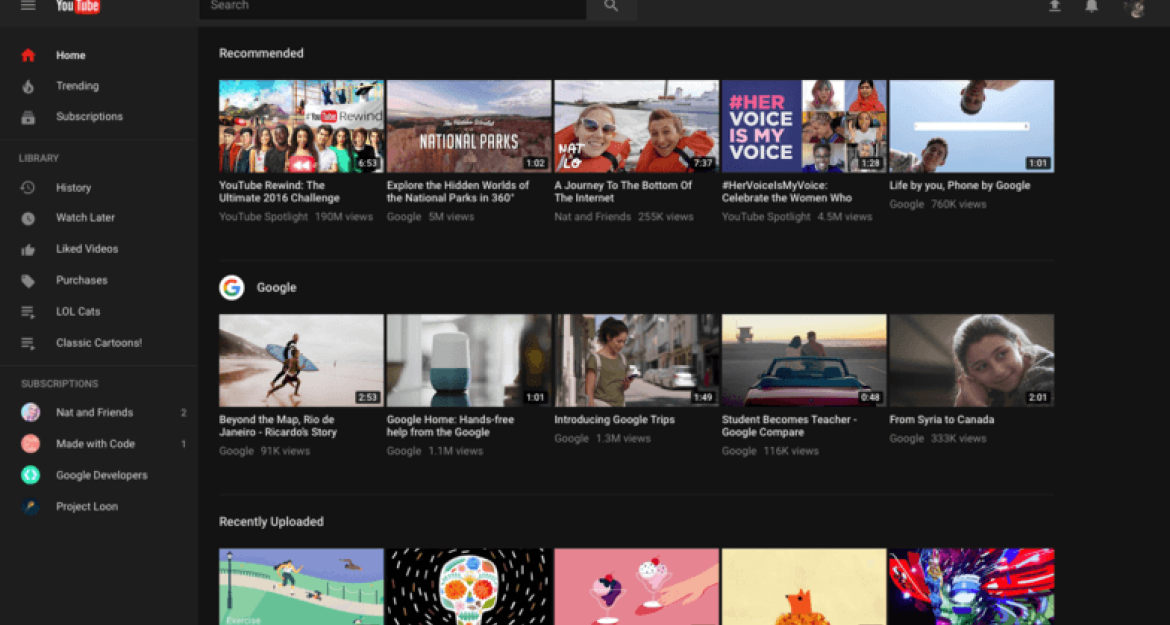Open the National Parks 360° thumbnail

[469, 127]
